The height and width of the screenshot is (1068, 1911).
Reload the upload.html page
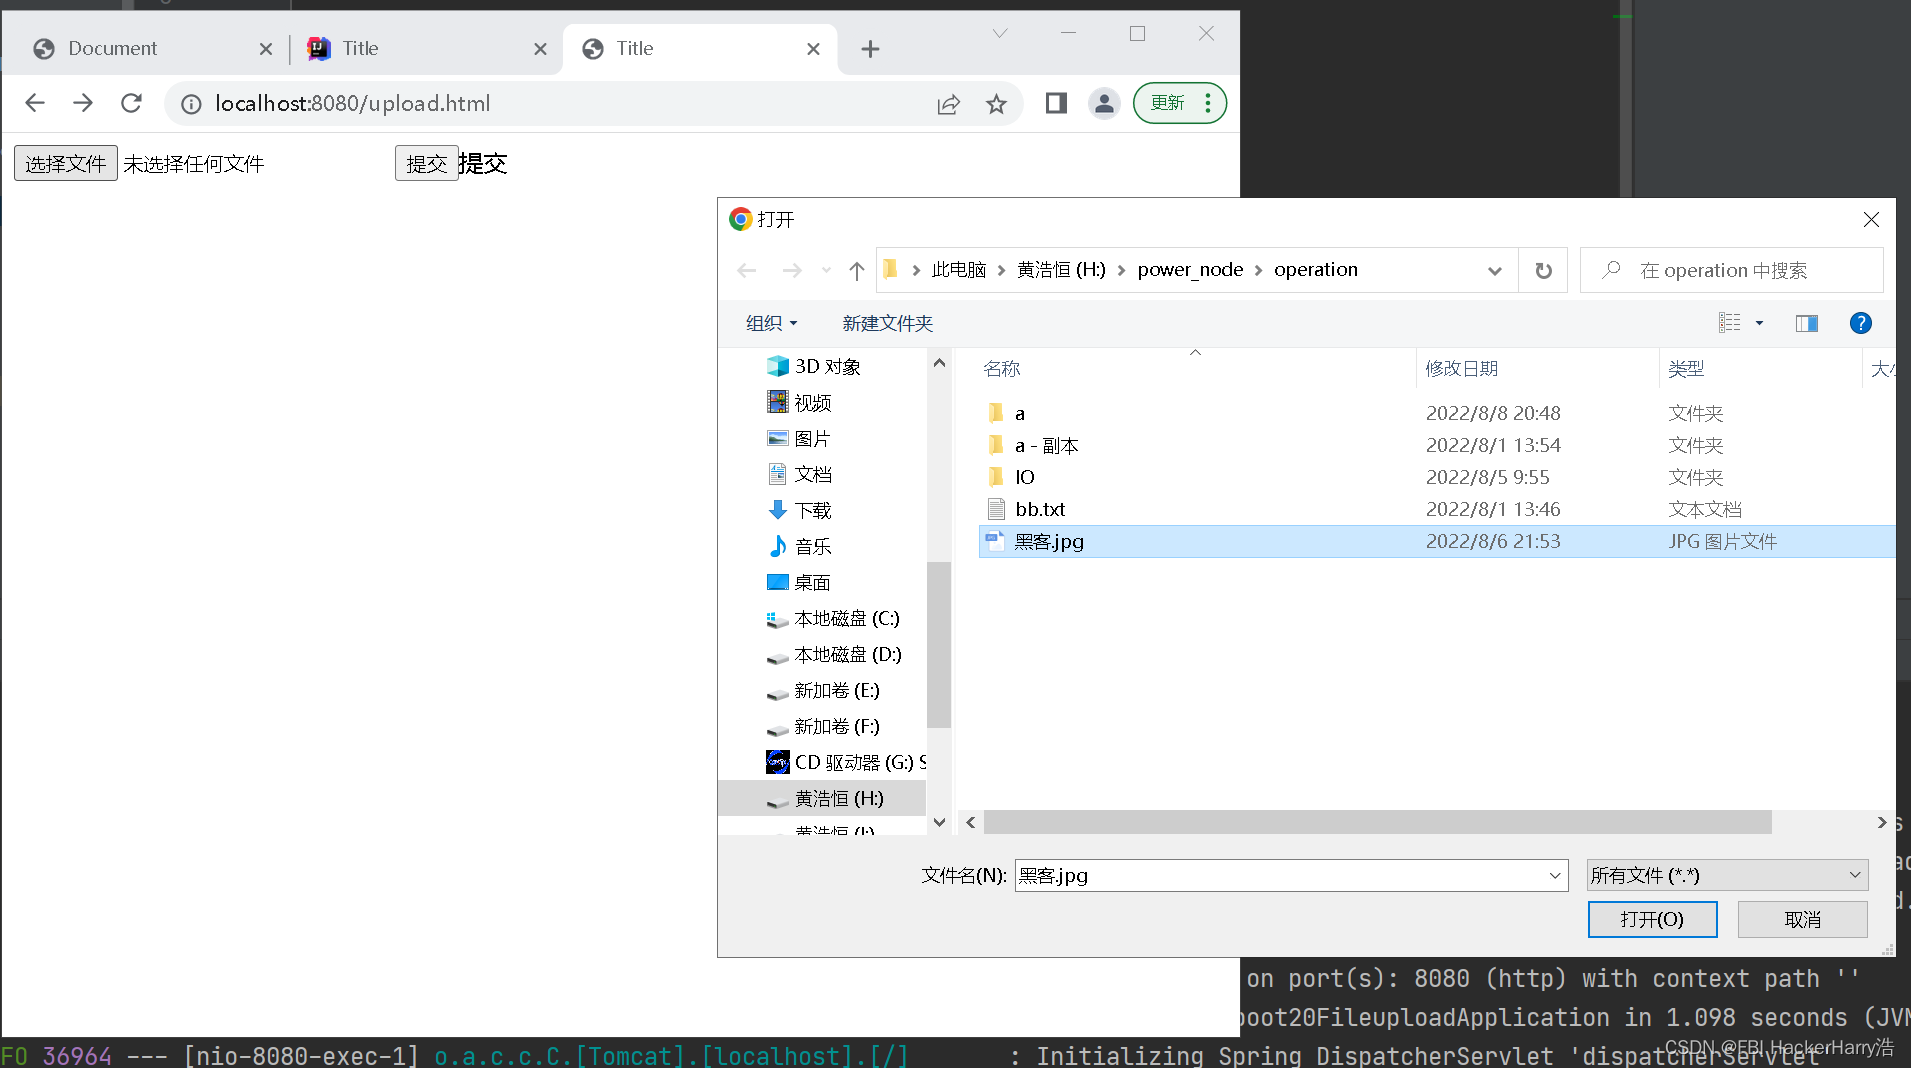131,103
